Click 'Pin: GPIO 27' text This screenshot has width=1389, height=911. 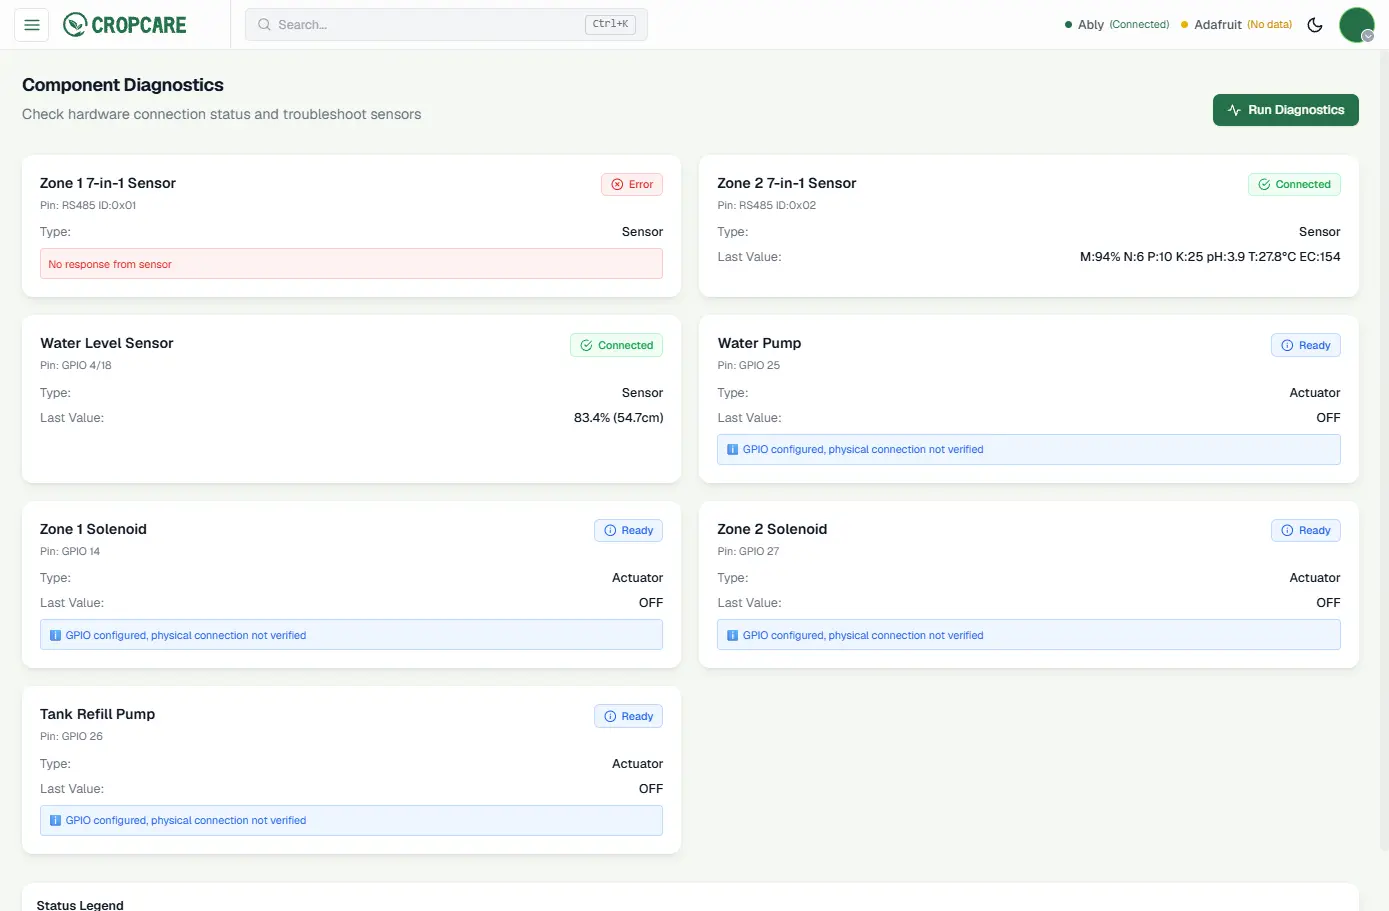[748, 552]
